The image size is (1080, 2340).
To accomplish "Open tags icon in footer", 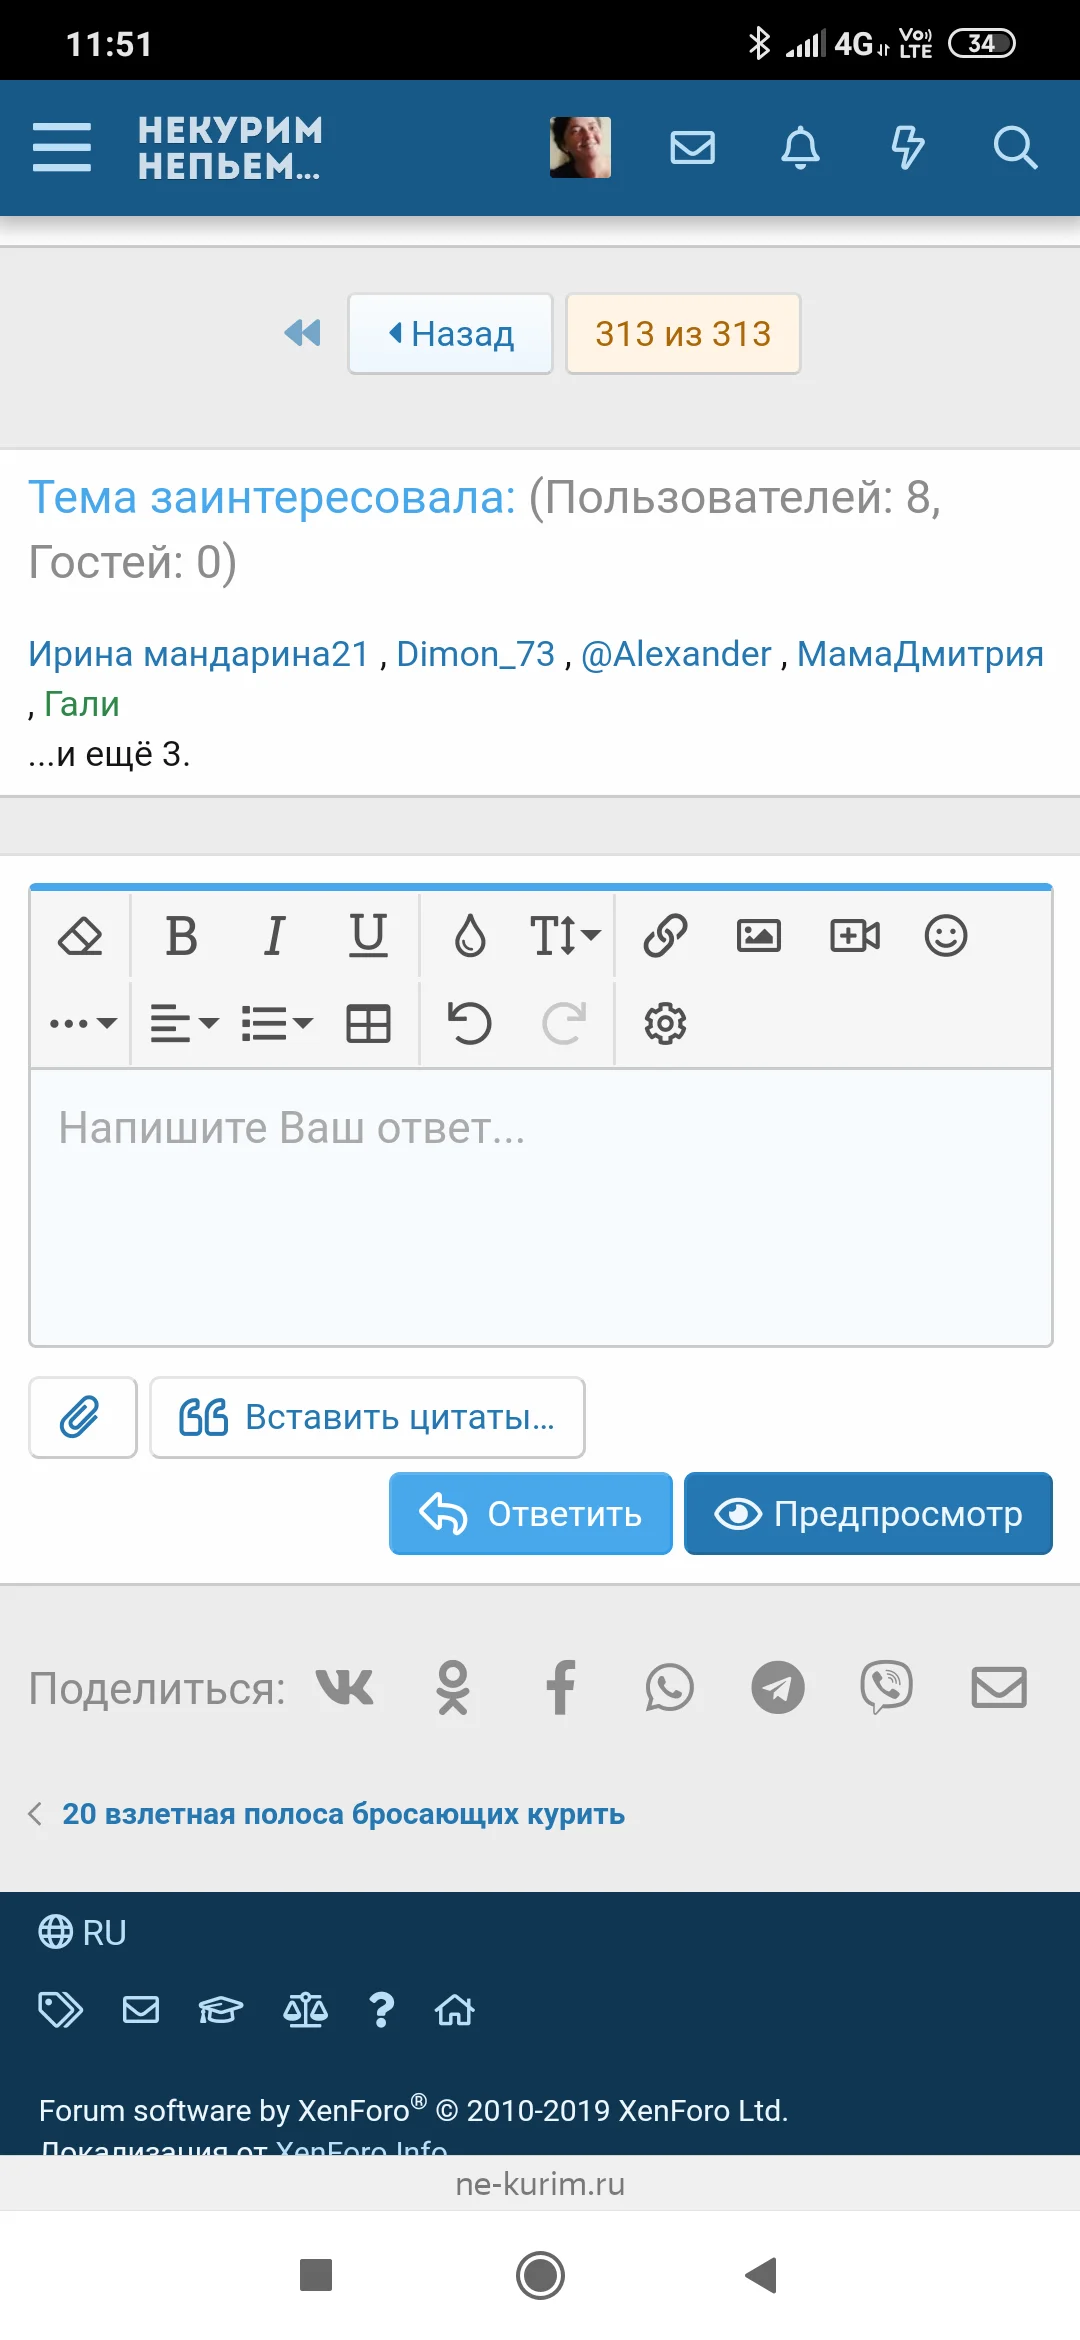I will [x=60, y=2009].
